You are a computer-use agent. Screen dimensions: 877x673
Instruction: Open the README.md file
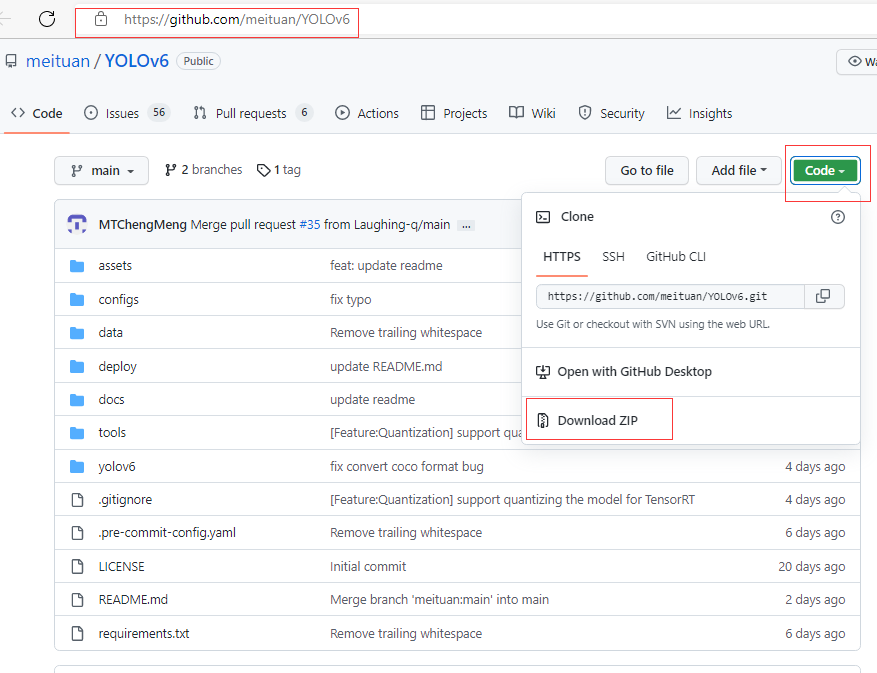(x=133, y=600)
